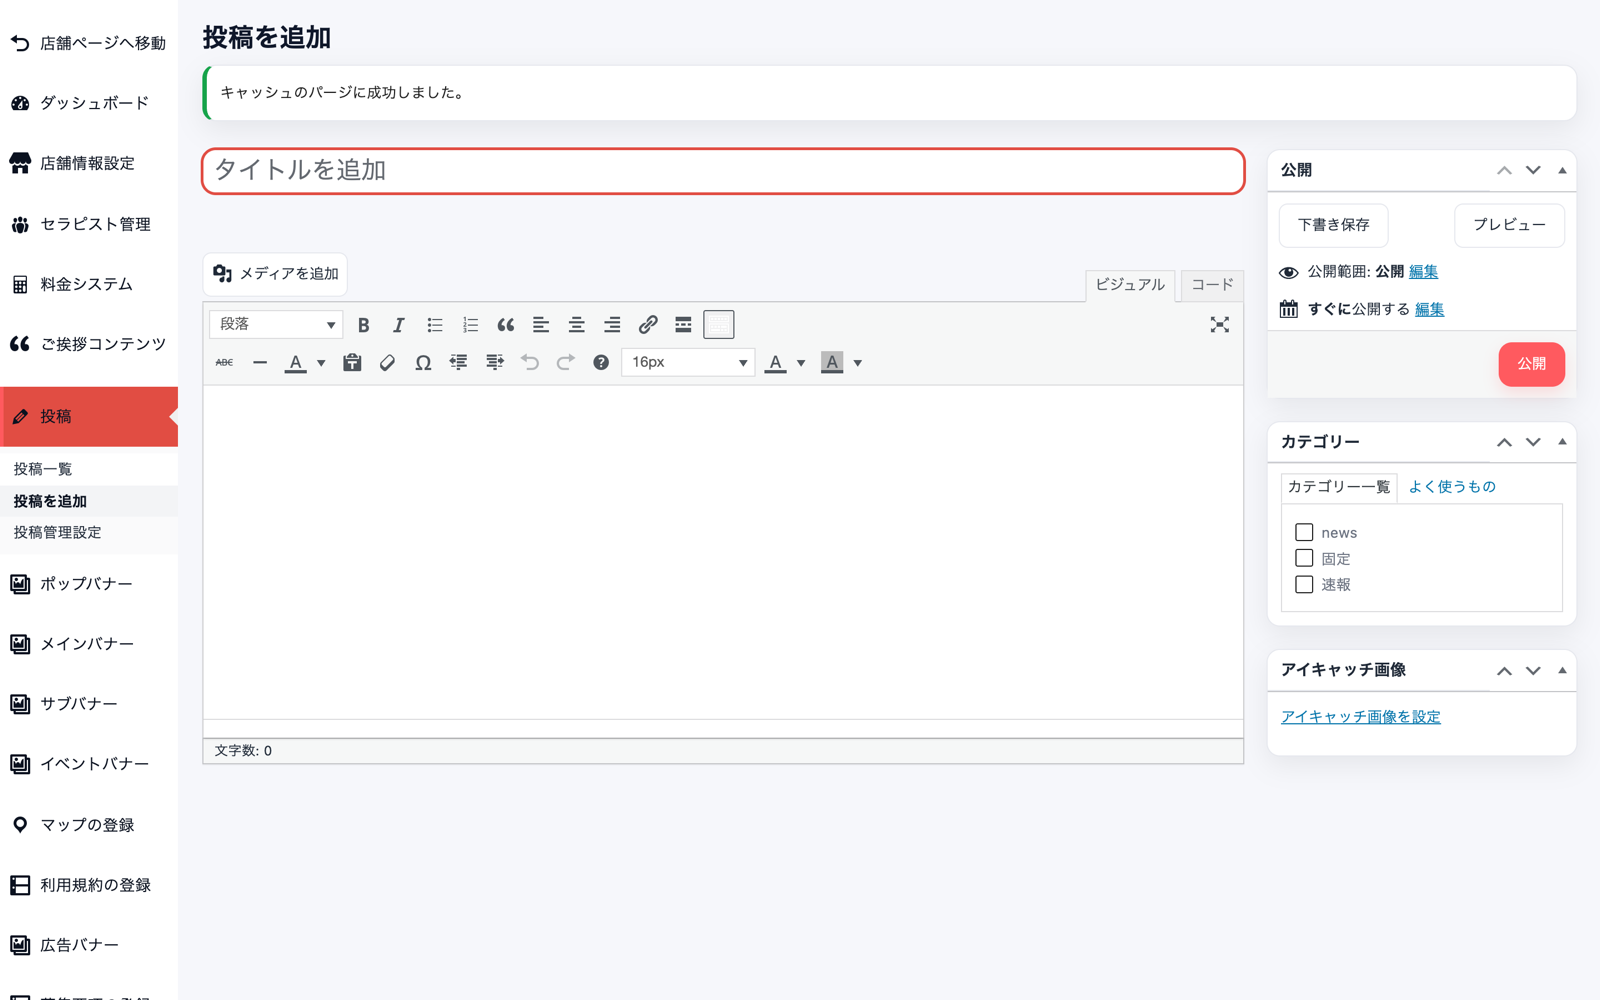Image resolution: width=1600 pixels, height=1000 pixels.
Task: Click the red 公開 publish button
Action: point(1531,364)
